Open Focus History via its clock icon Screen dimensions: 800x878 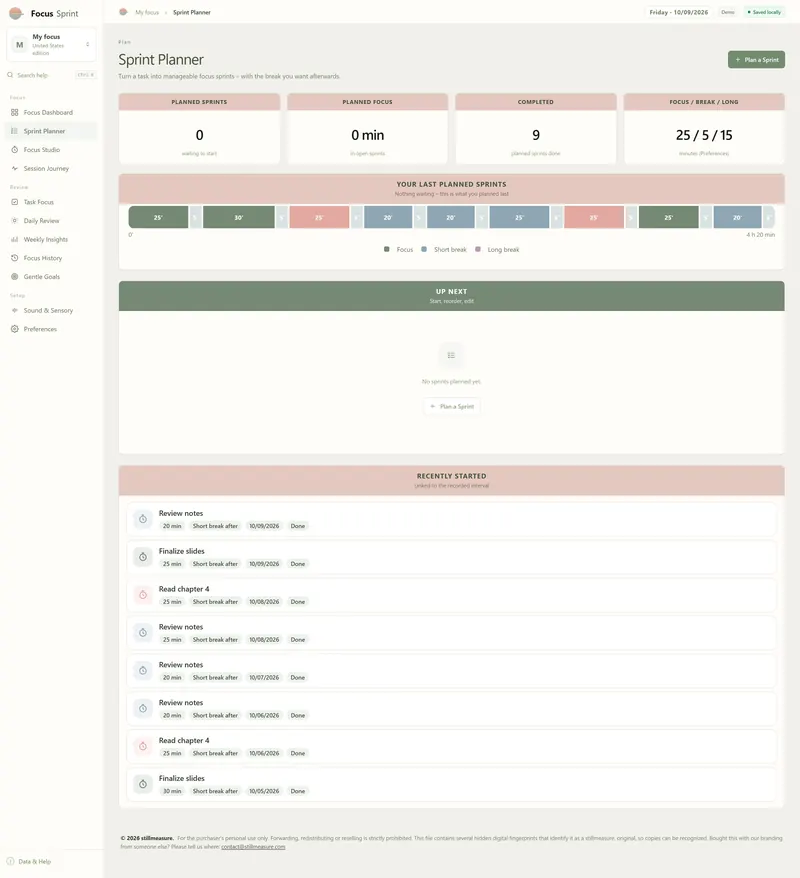click(x=15, y=258)
